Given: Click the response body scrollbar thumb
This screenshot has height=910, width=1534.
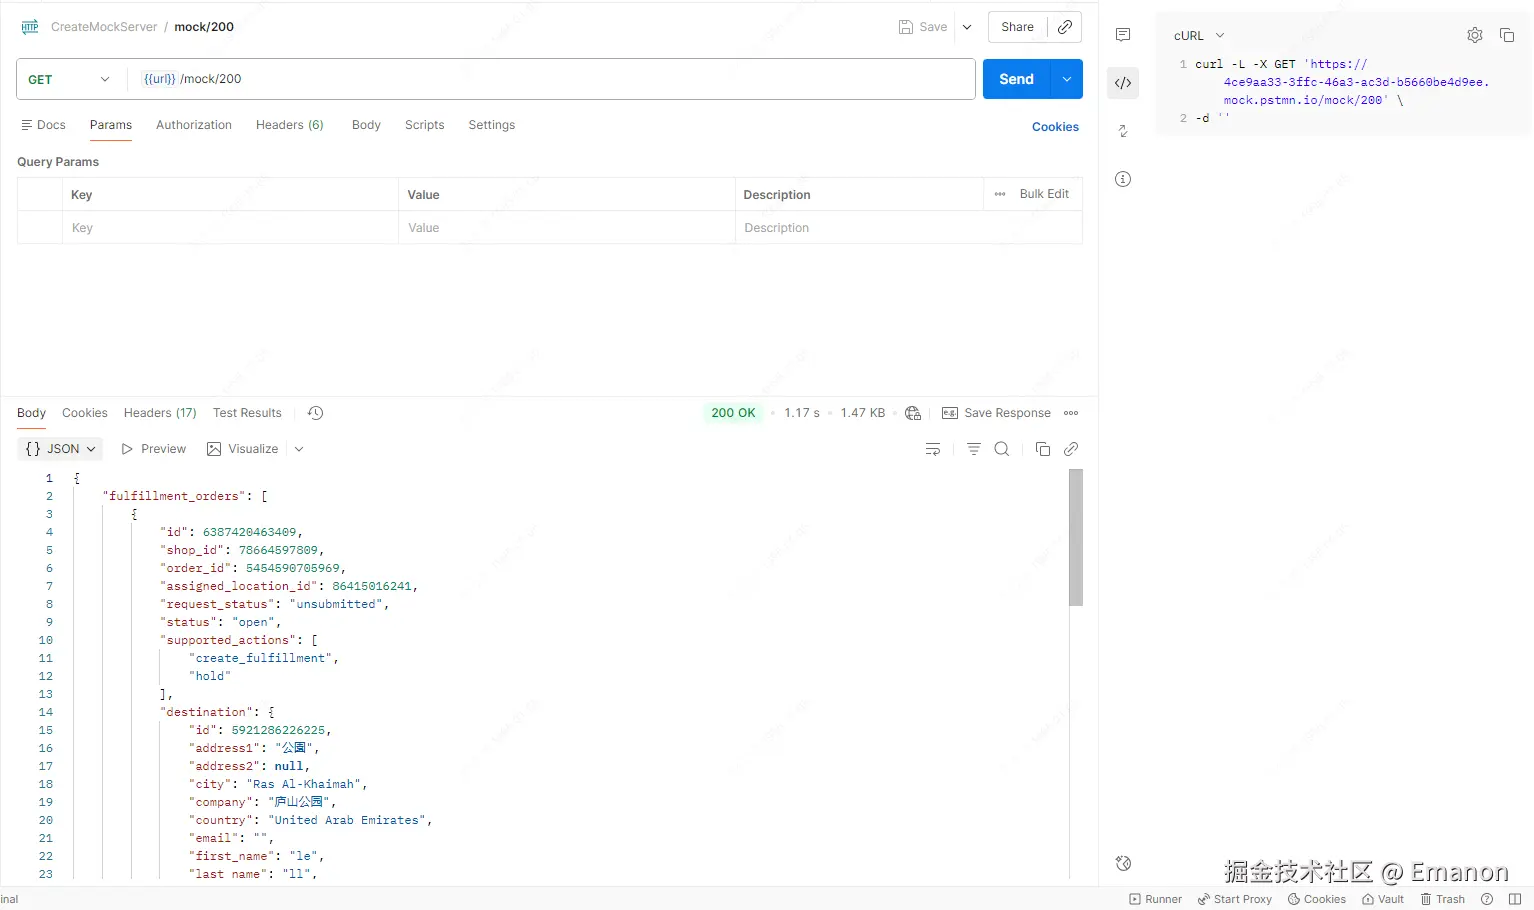Looking at the screenshot, I should pos(1076,537).
